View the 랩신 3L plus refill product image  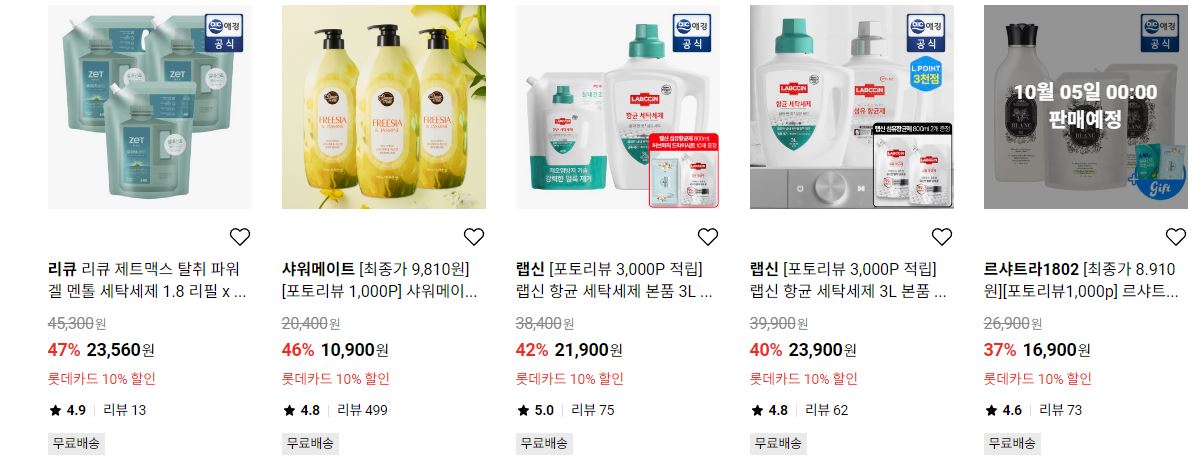[x=618, y=107]
